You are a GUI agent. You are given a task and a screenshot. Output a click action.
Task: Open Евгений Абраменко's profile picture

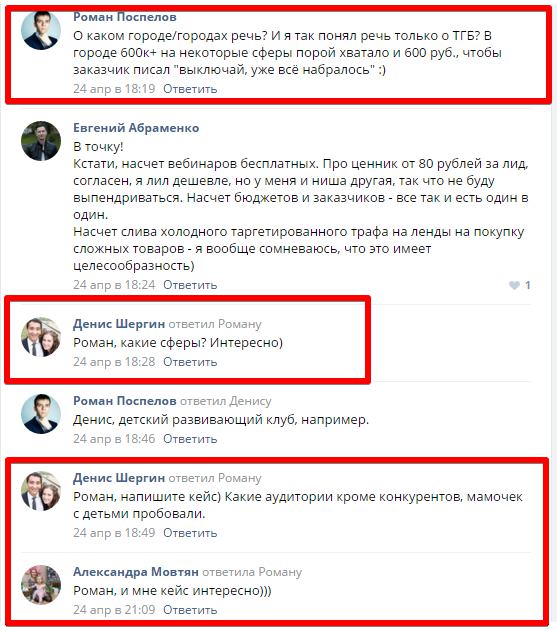41,141
